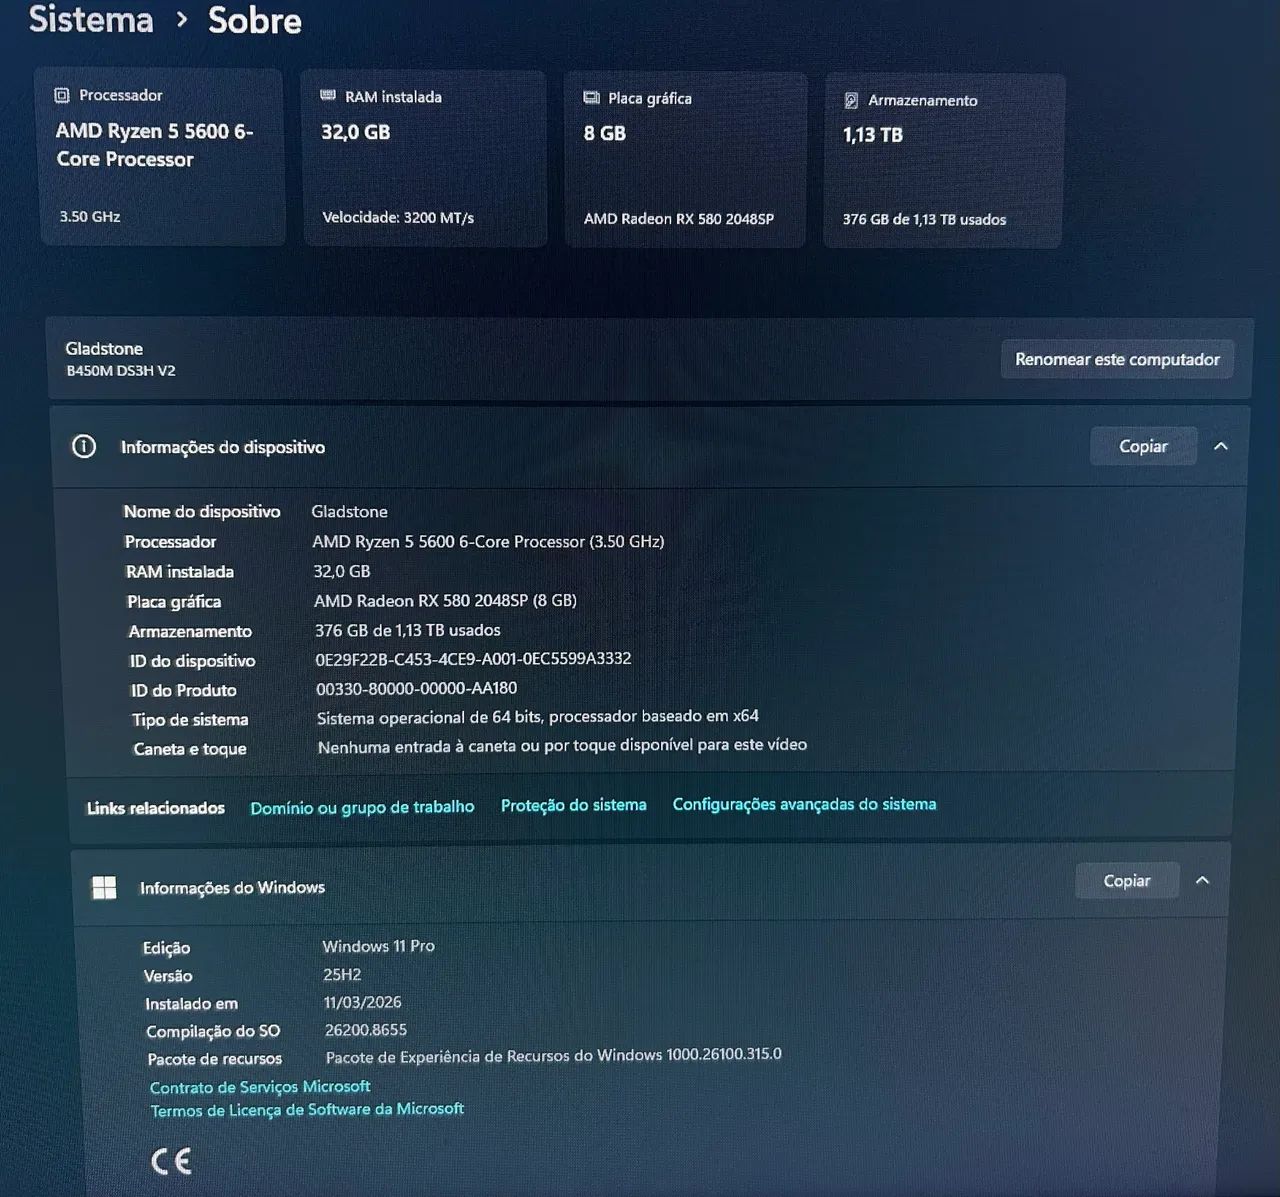
Task: Open the RAM instalada 32,0 GB card
Action: click(423, 159)
